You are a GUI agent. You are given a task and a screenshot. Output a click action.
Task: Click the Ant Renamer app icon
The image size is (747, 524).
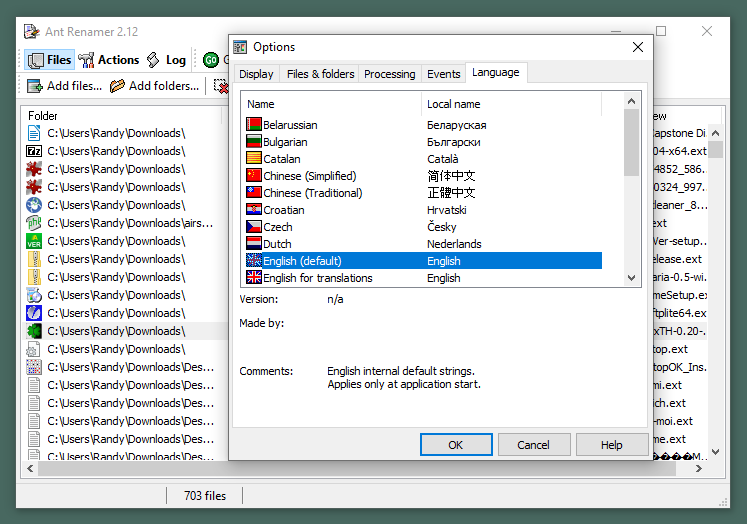click(31, 31)
